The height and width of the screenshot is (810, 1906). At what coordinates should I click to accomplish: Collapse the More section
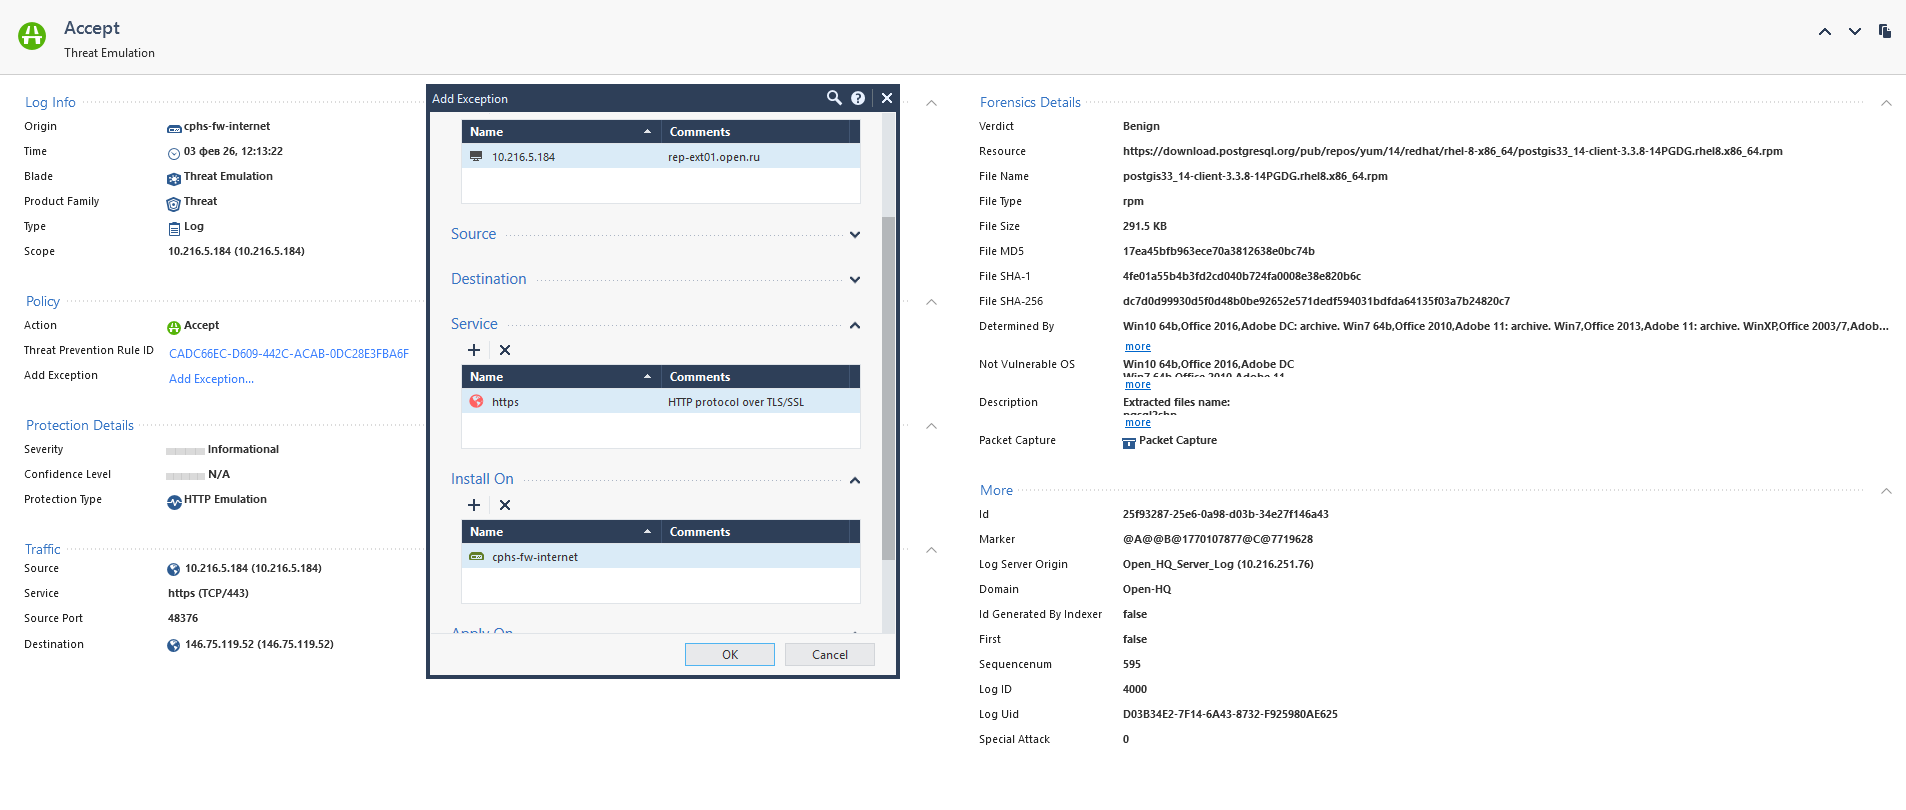pyautogui.click(x=1886, y=491)
